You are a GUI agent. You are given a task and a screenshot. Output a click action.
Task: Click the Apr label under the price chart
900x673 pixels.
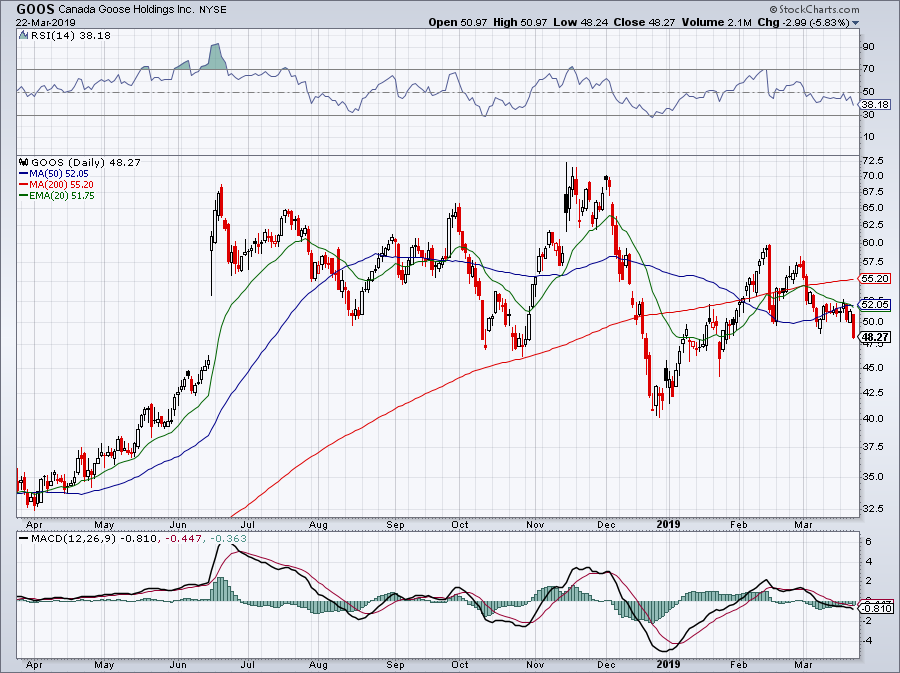[x=34, y=524]
